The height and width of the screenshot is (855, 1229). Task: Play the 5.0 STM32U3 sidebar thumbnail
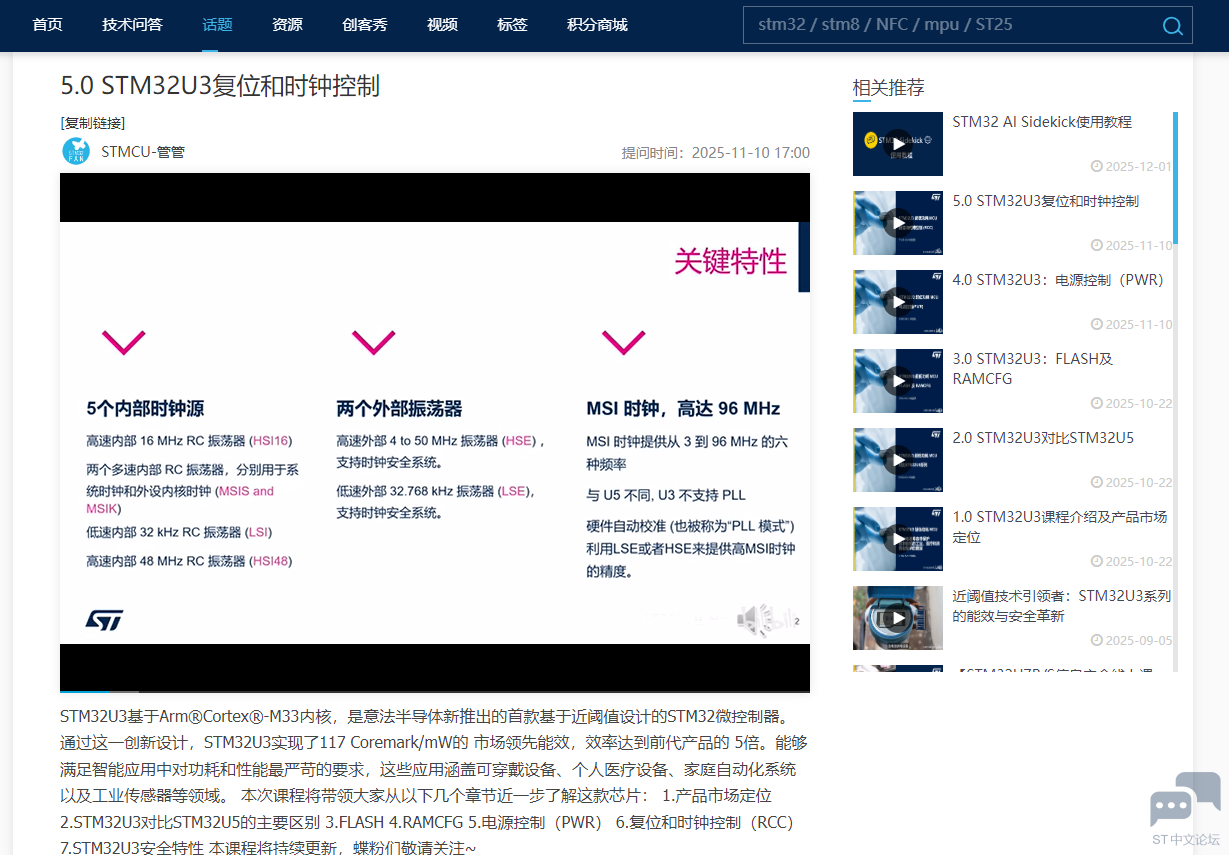pos(898,223)
